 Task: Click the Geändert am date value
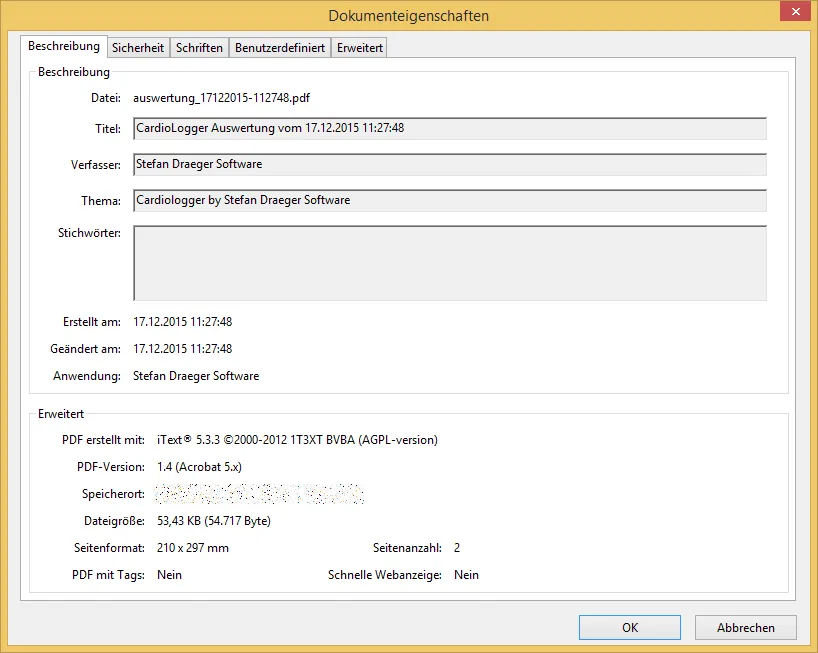[183, 349]
